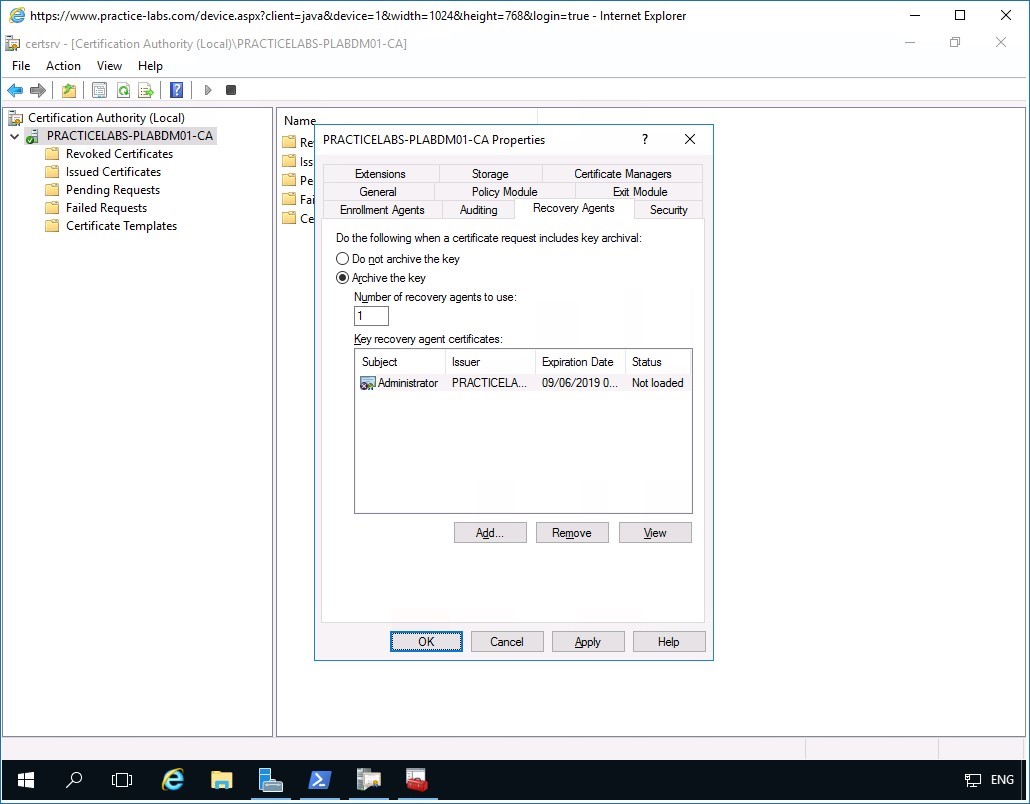
Task: Open PowerShell from the taskbar
Action: click(319, 780)
